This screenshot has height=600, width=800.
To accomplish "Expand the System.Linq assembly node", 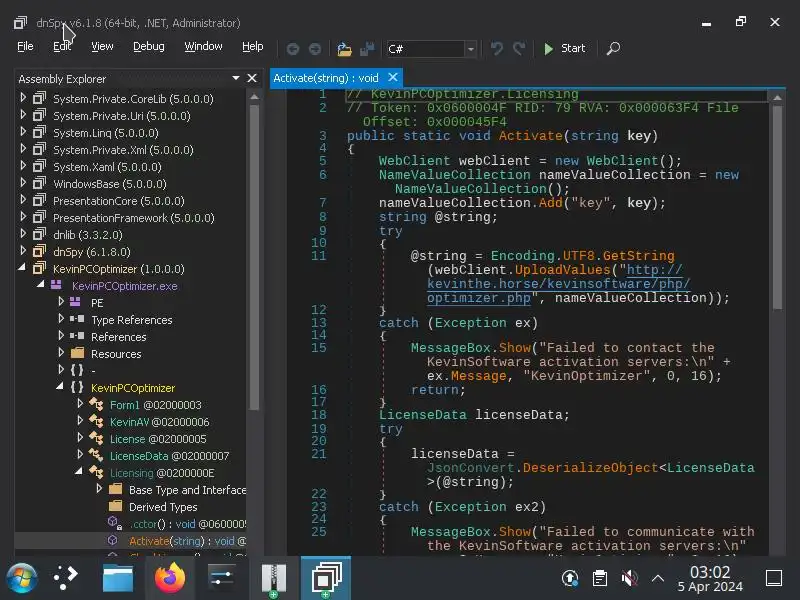I will tap(23, 131).
